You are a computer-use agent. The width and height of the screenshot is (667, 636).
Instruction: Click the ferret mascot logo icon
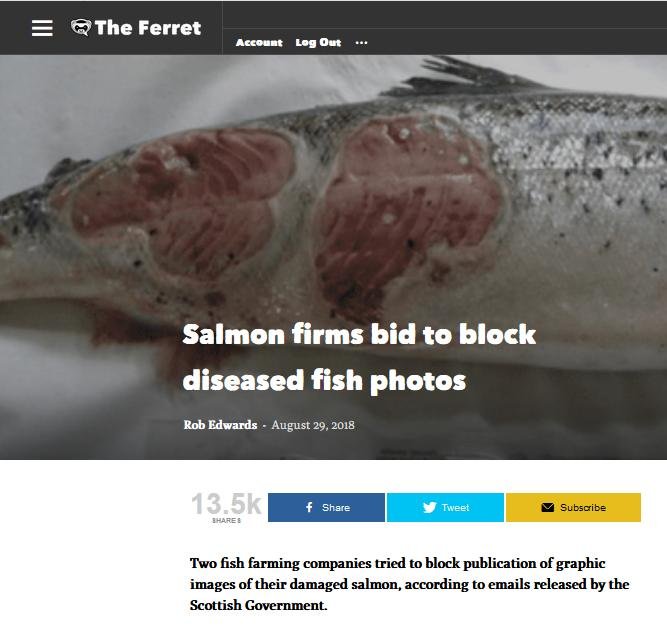click(x=81, y=28)
